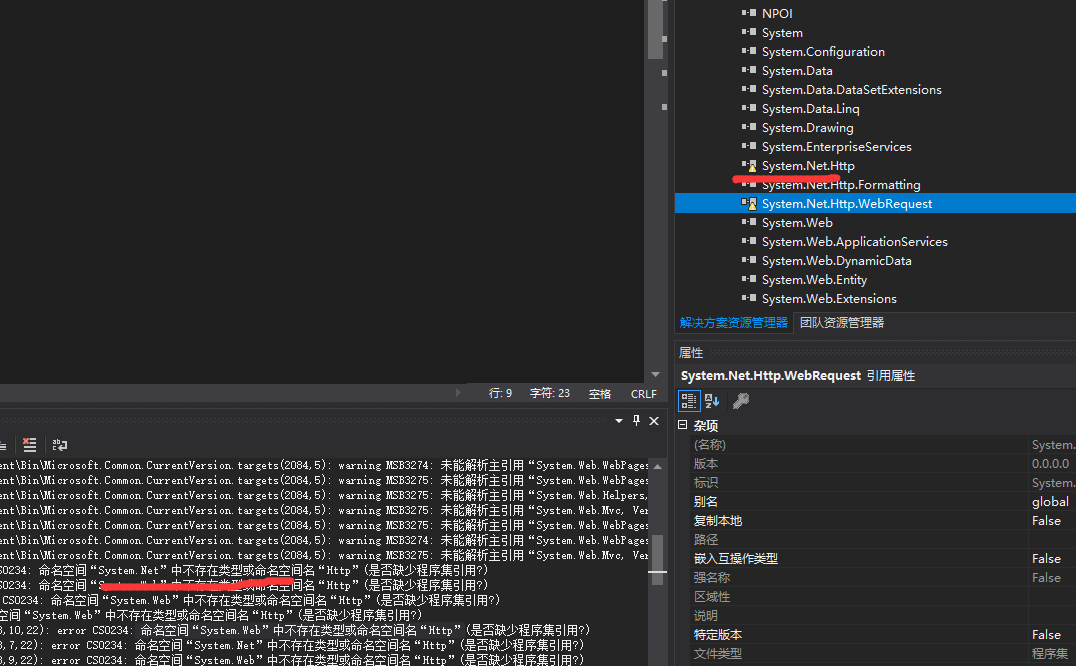Click the 别名 global value field

pyautogui.click(x=1050, y=502)
